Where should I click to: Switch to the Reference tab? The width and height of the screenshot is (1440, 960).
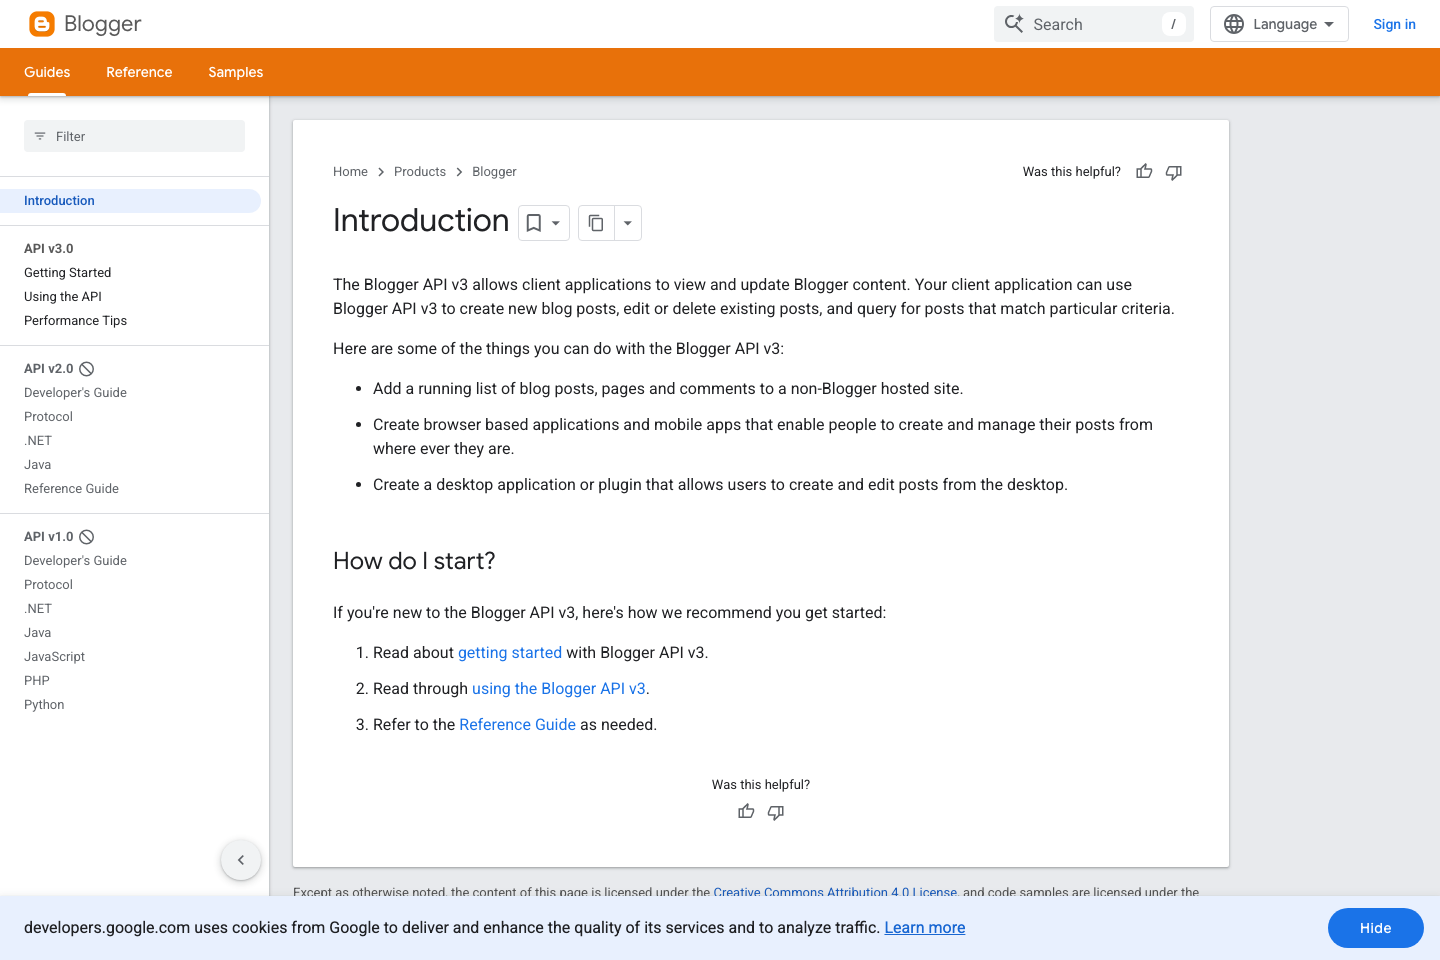click(139, 72)
